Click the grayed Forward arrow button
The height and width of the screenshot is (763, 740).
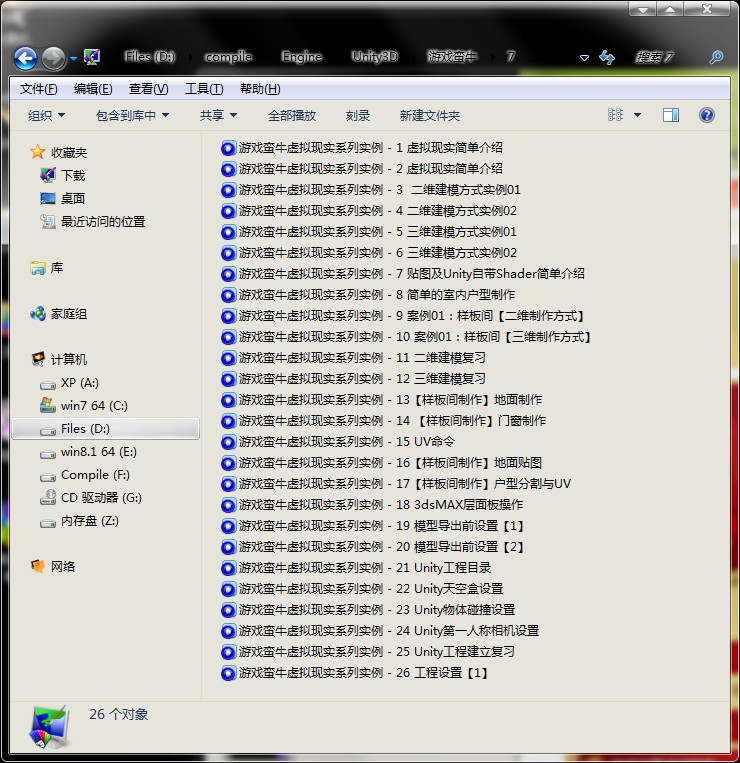[x=53, y=58]
